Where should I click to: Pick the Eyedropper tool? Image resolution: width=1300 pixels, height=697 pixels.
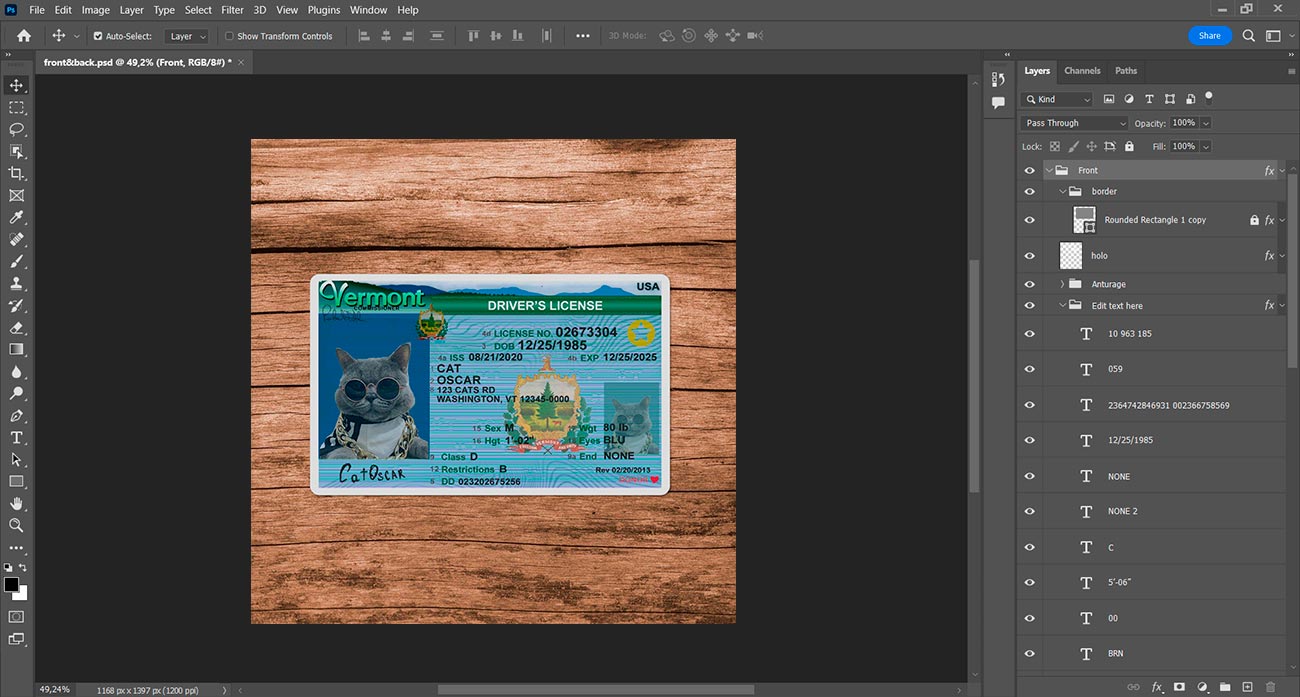point(16,217)
